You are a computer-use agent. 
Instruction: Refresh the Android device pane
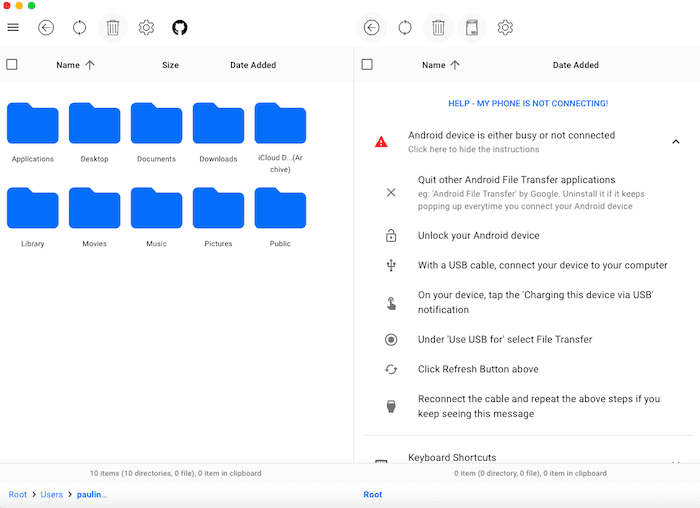point(405,28)
